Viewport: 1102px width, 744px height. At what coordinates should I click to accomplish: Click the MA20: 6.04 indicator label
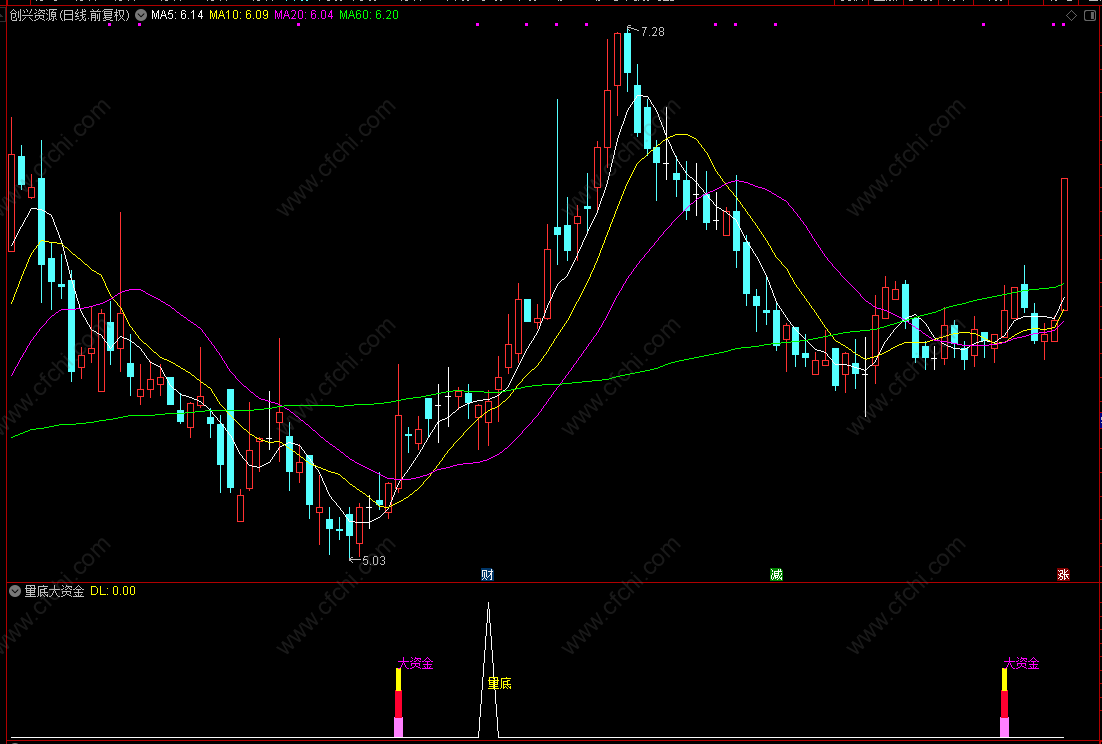coord(304,15)
